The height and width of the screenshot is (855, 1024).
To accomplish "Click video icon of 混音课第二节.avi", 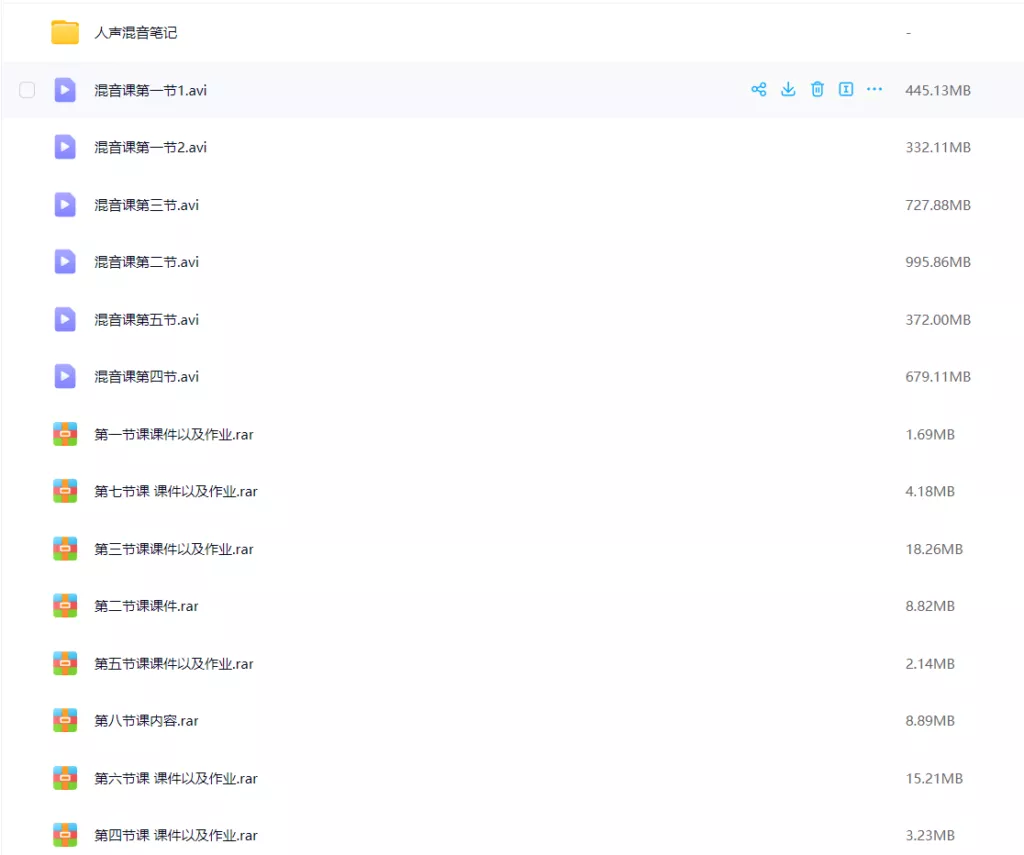I will tap(65, 262).
